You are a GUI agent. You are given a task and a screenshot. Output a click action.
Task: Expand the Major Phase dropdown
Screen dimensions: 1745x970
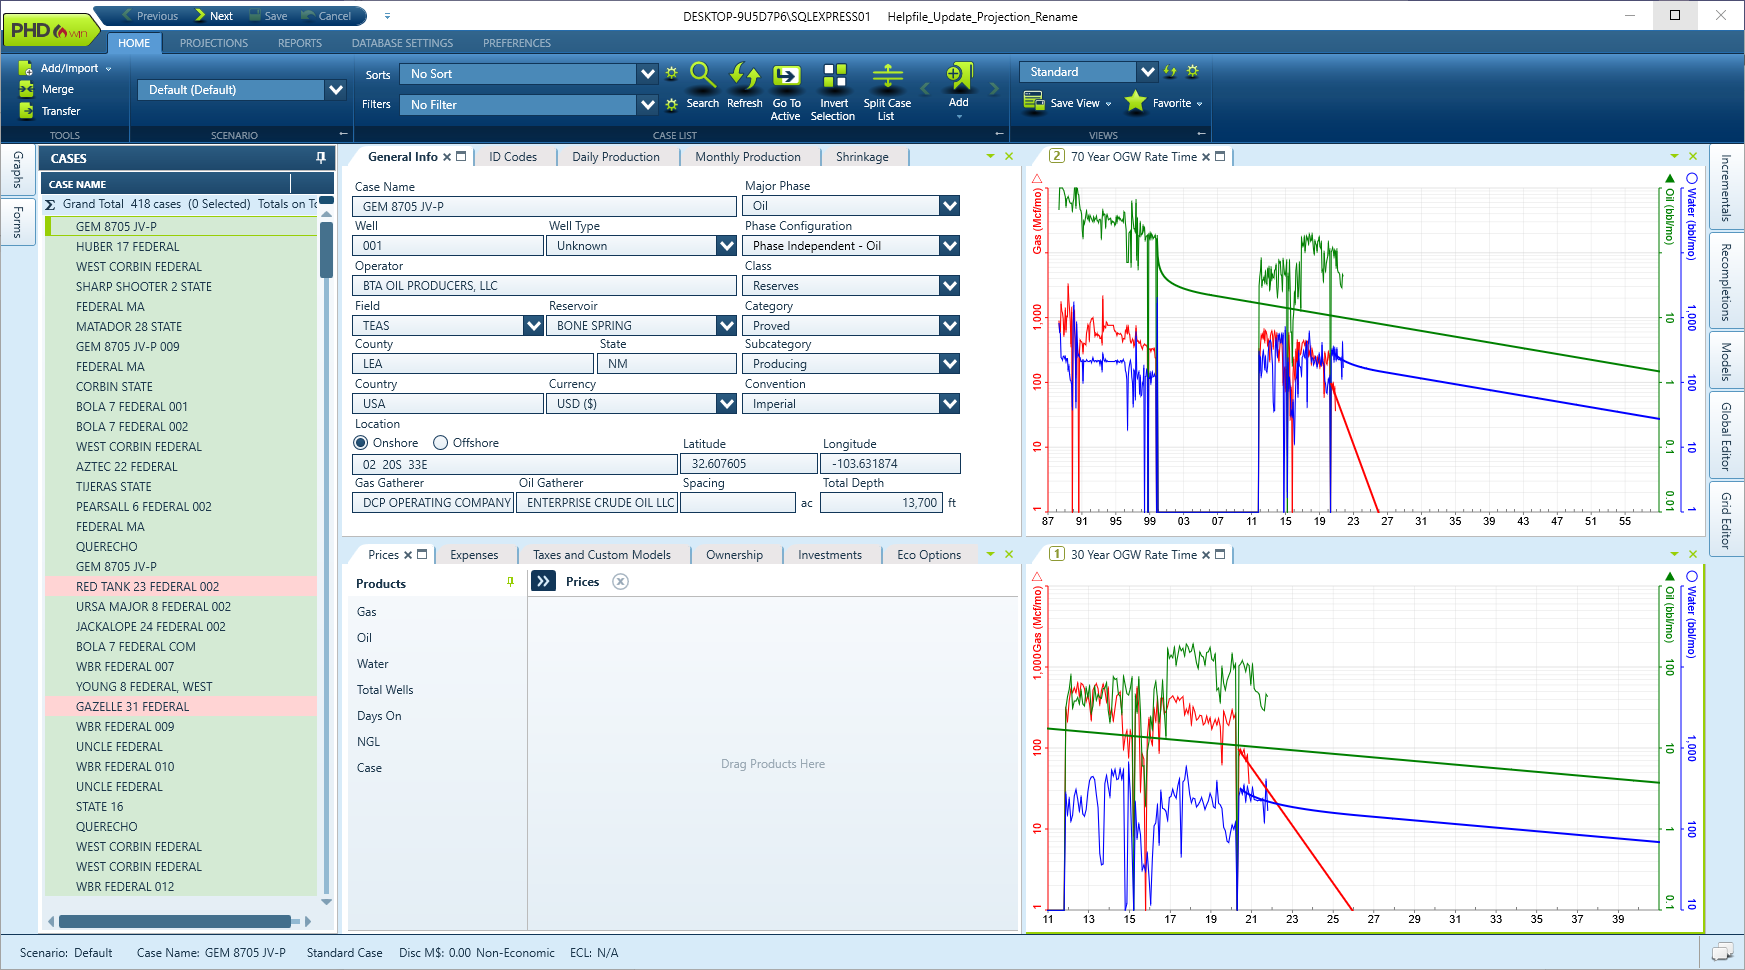[949, 206]
